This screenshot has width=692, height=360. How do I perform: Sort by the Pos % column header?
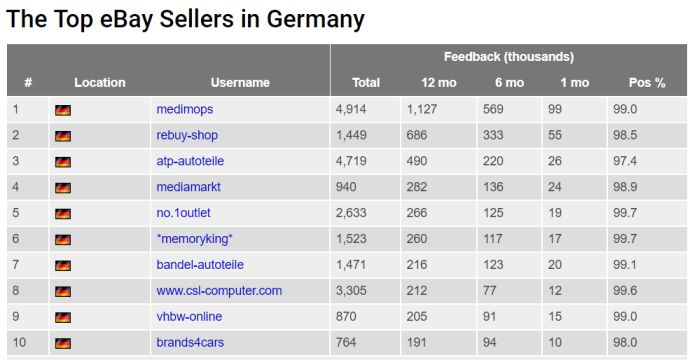point(647,82)
